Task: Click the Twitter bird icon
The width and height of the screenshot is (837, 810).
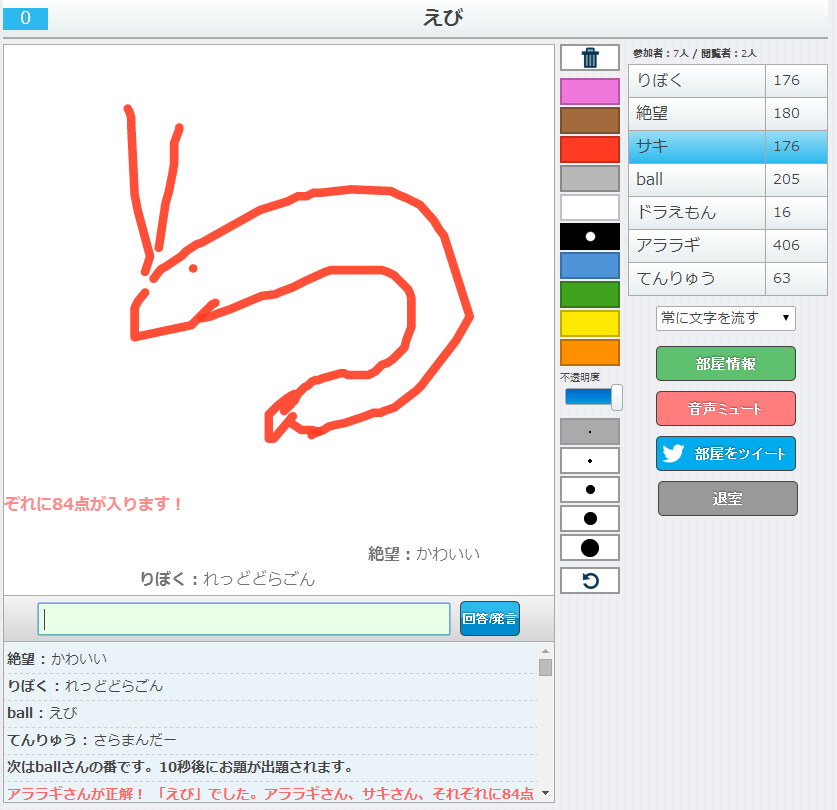Action: coord(673,453)
